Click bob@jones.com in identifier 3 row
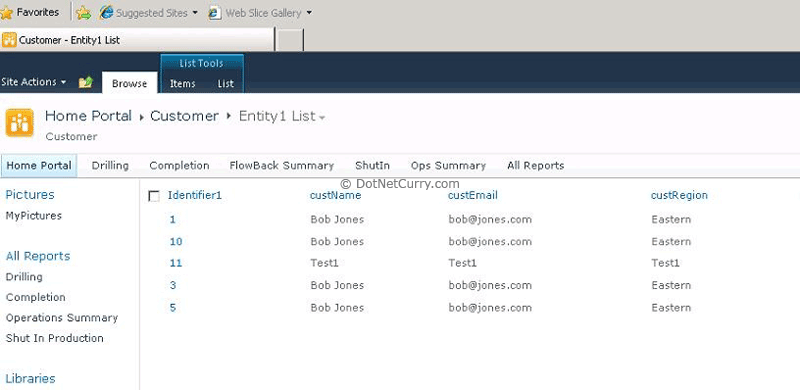The width and height of the screenshot is (800, 390). pos(490,285)
